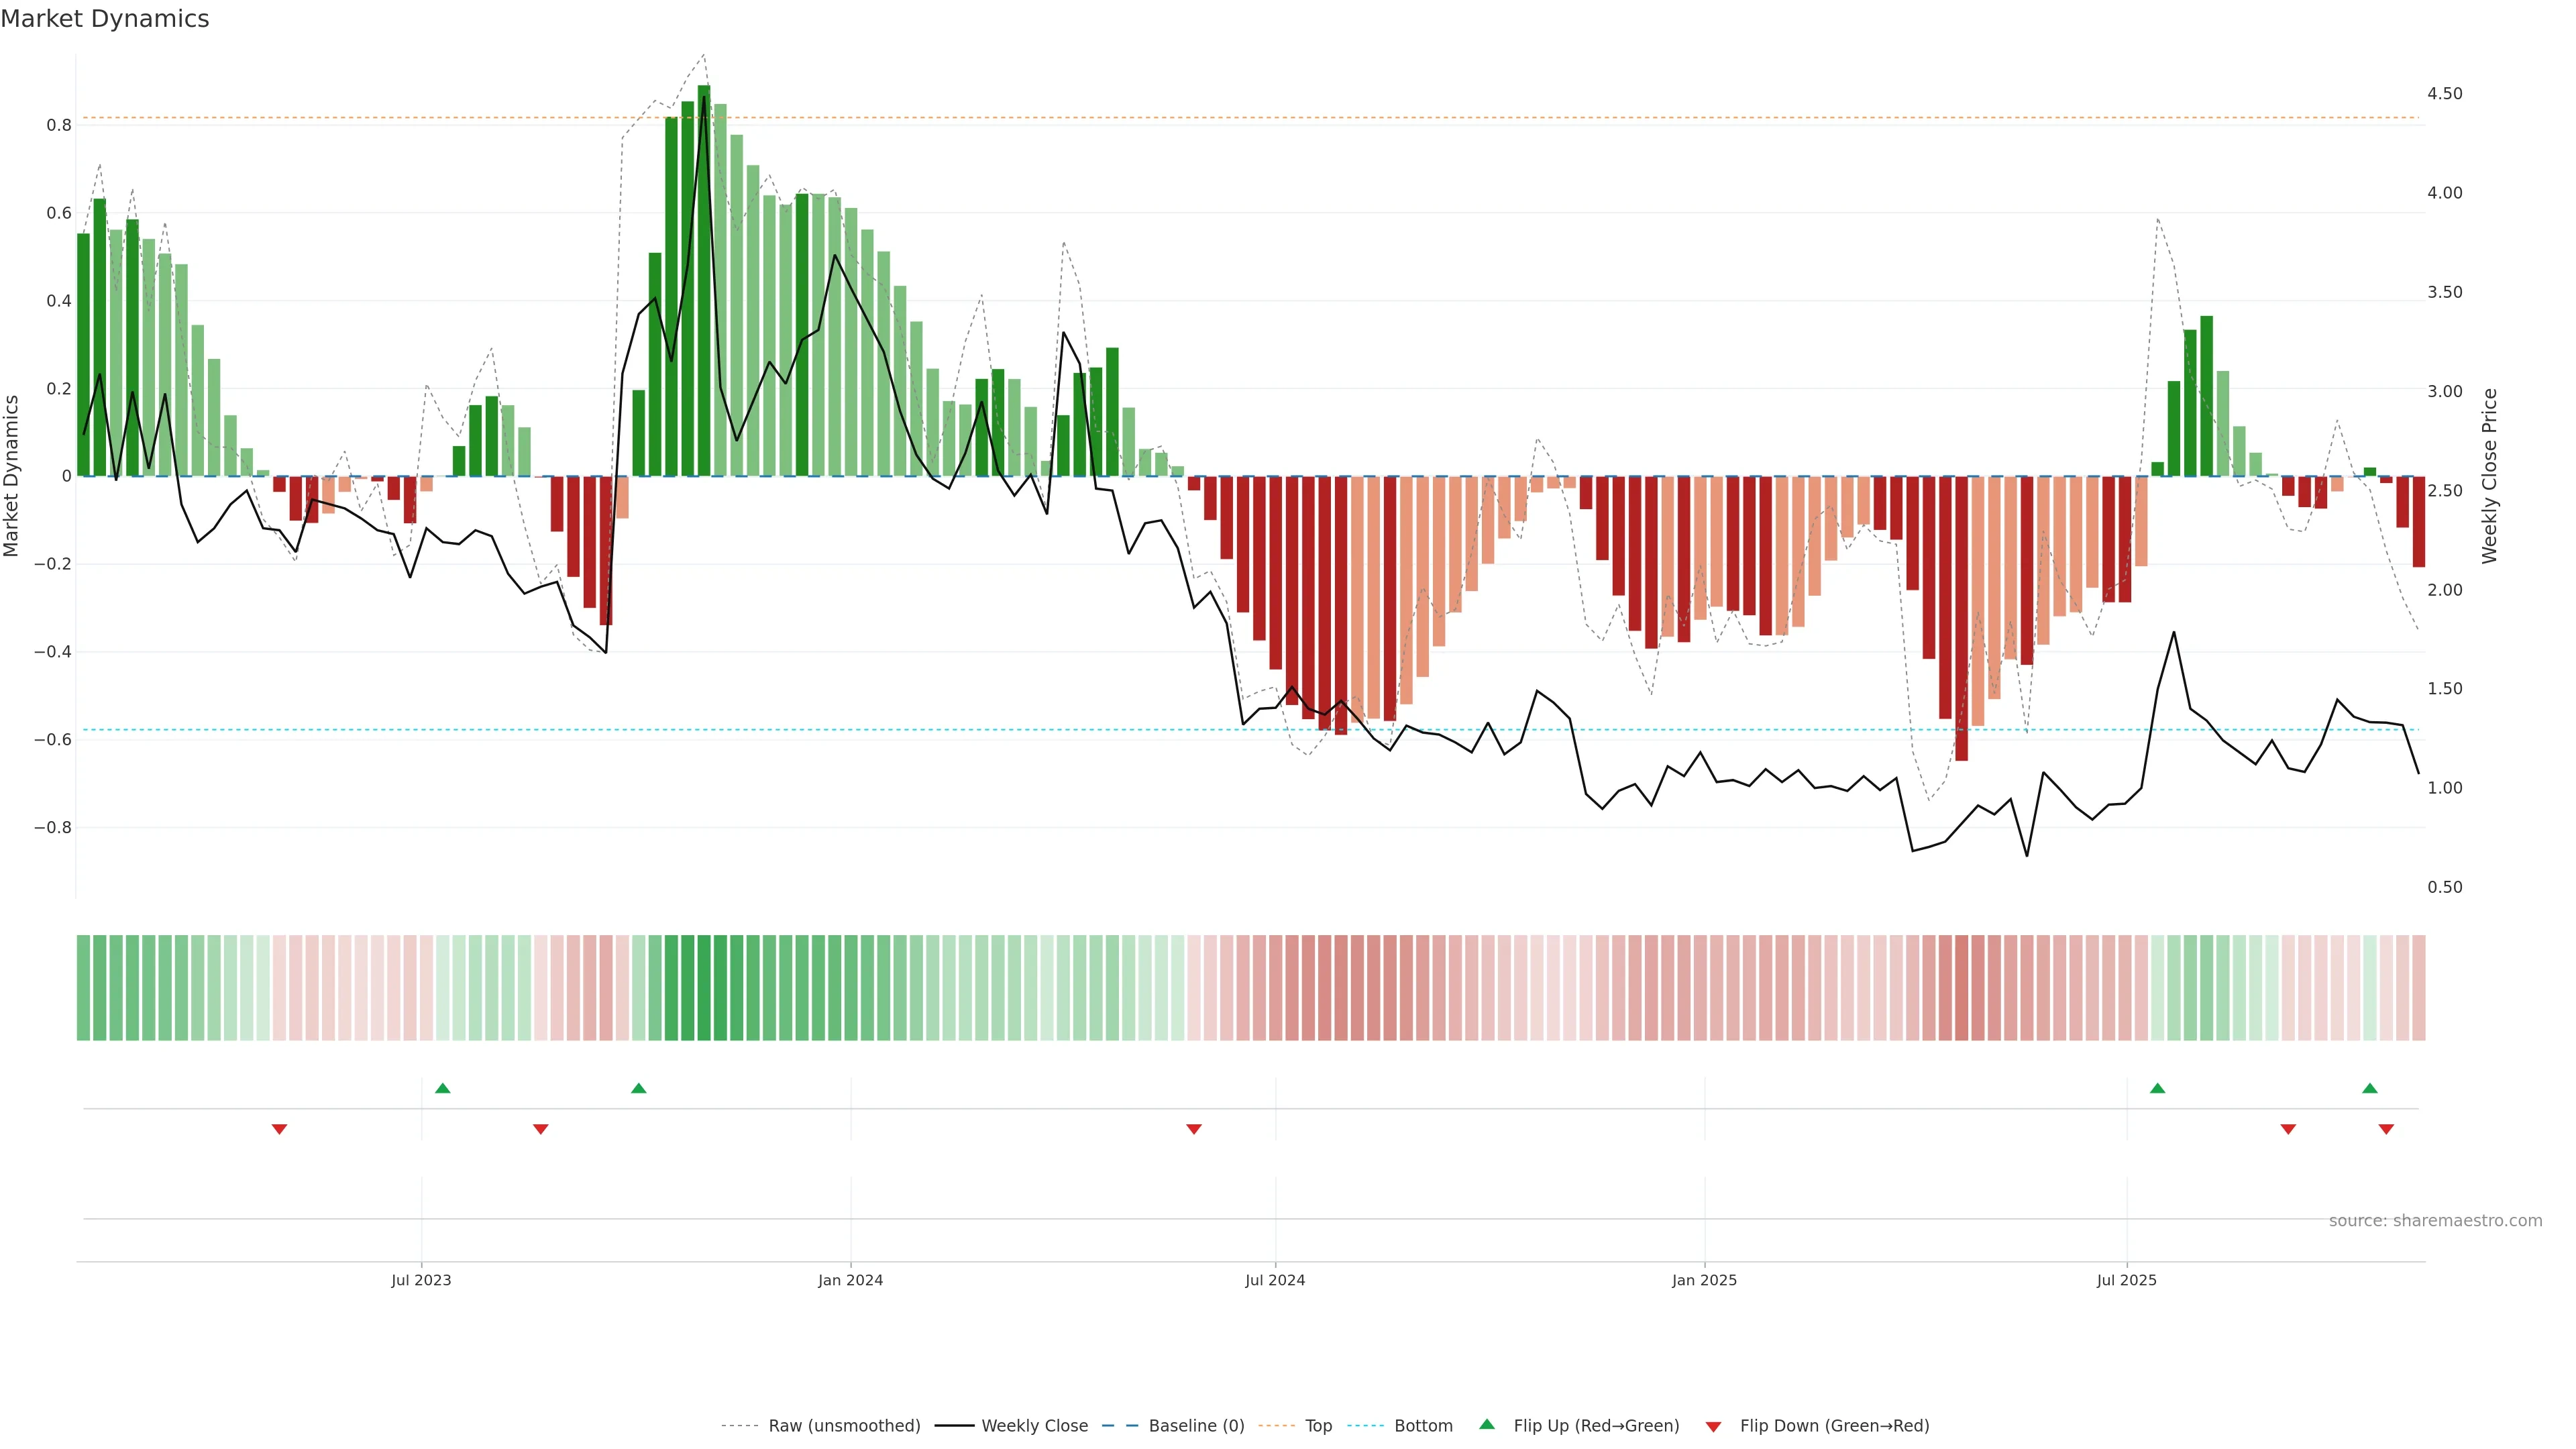Click the Market Dynamics chart title
Image resolution: width=2576 pixels, height=1449 pixels.
(105, 19)
